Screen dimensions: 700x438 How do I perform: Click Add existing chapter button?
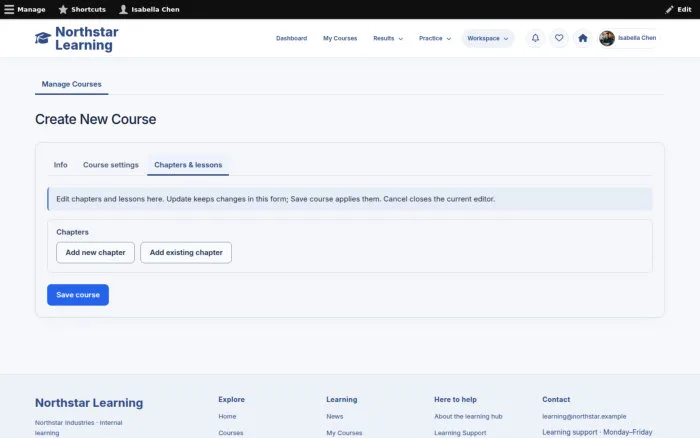point(186,253)
